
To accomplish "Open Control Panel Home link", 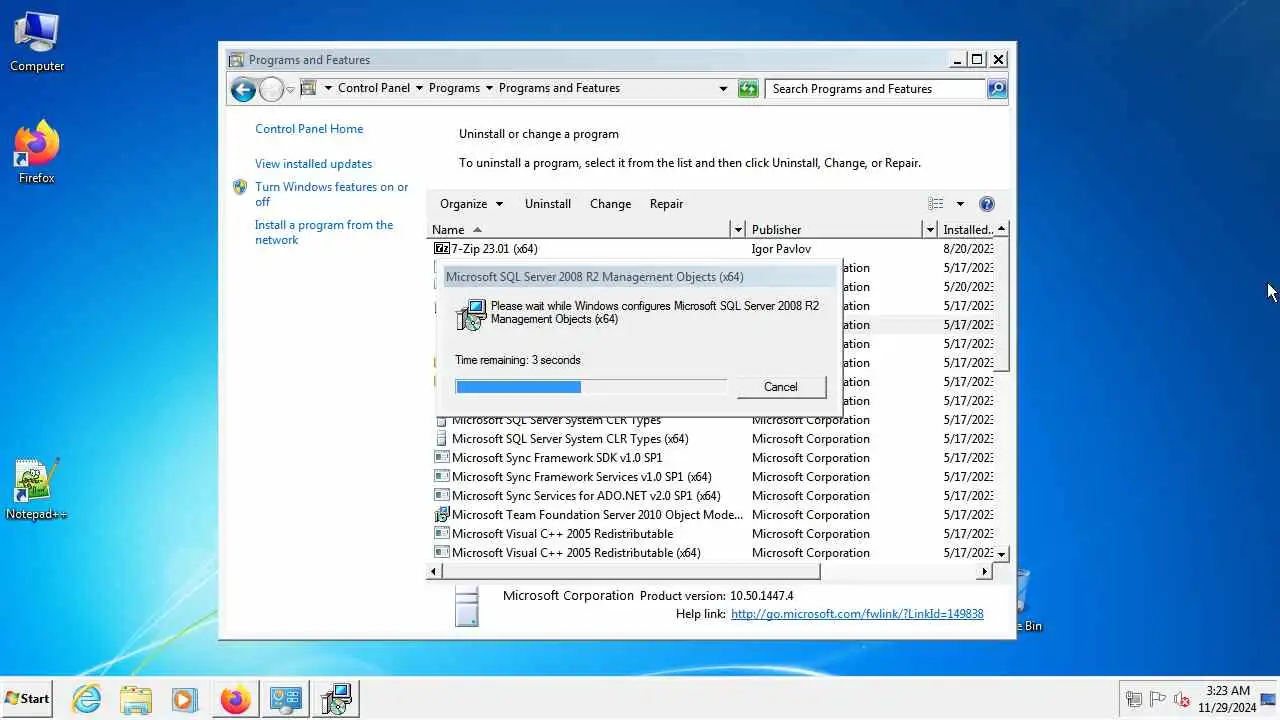I will (x=309, y=129).
